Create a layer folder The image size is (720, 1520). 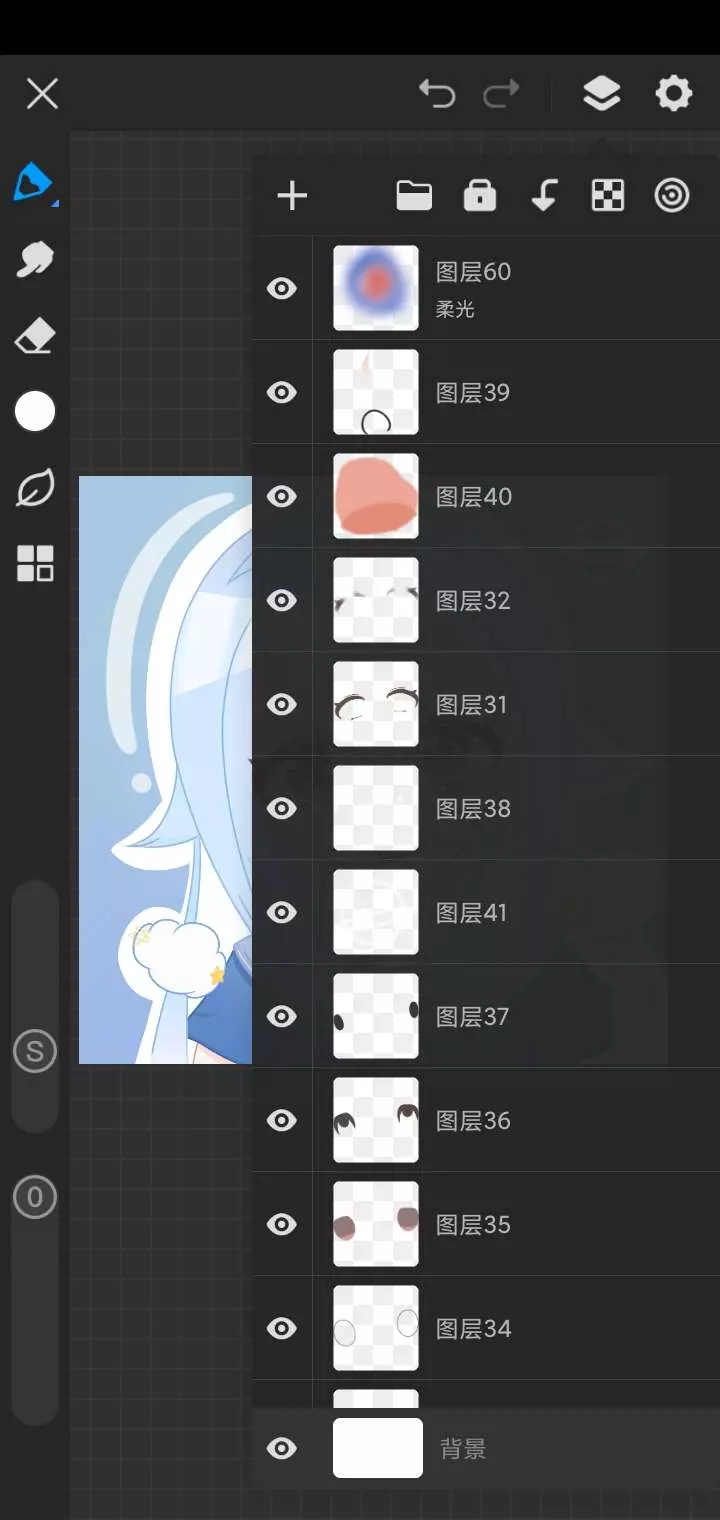pyautogui.click(x=414, y=196)
